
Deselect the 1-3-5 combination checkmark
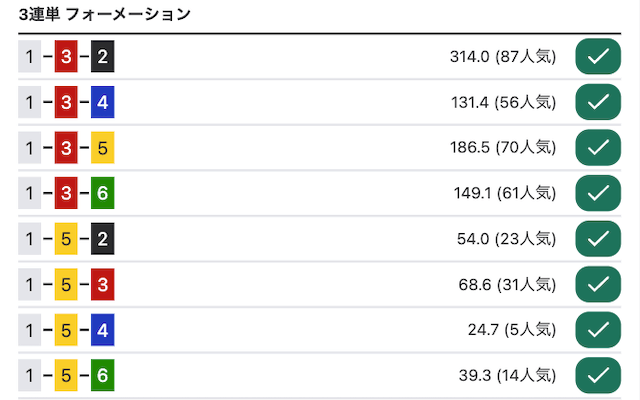click(598, 147)
